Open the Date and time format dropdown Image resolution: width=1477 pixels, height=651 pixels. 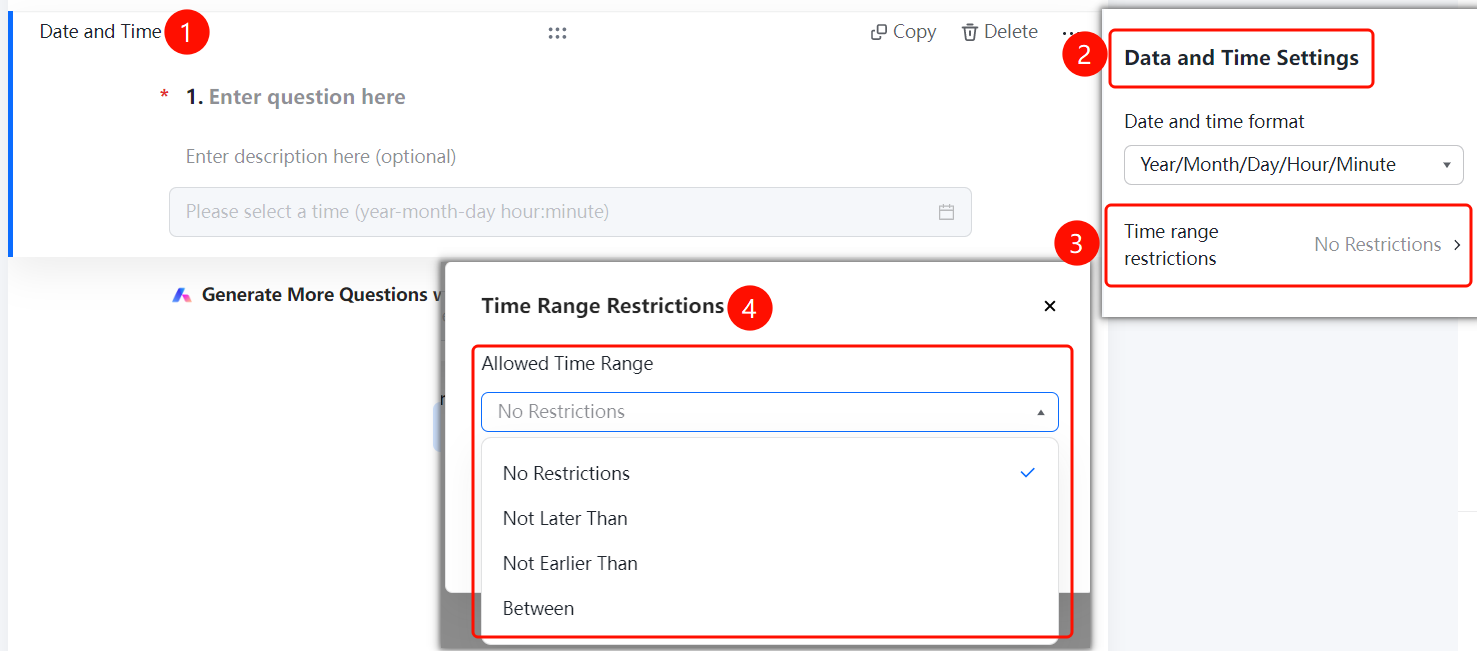pos(1293,165)
